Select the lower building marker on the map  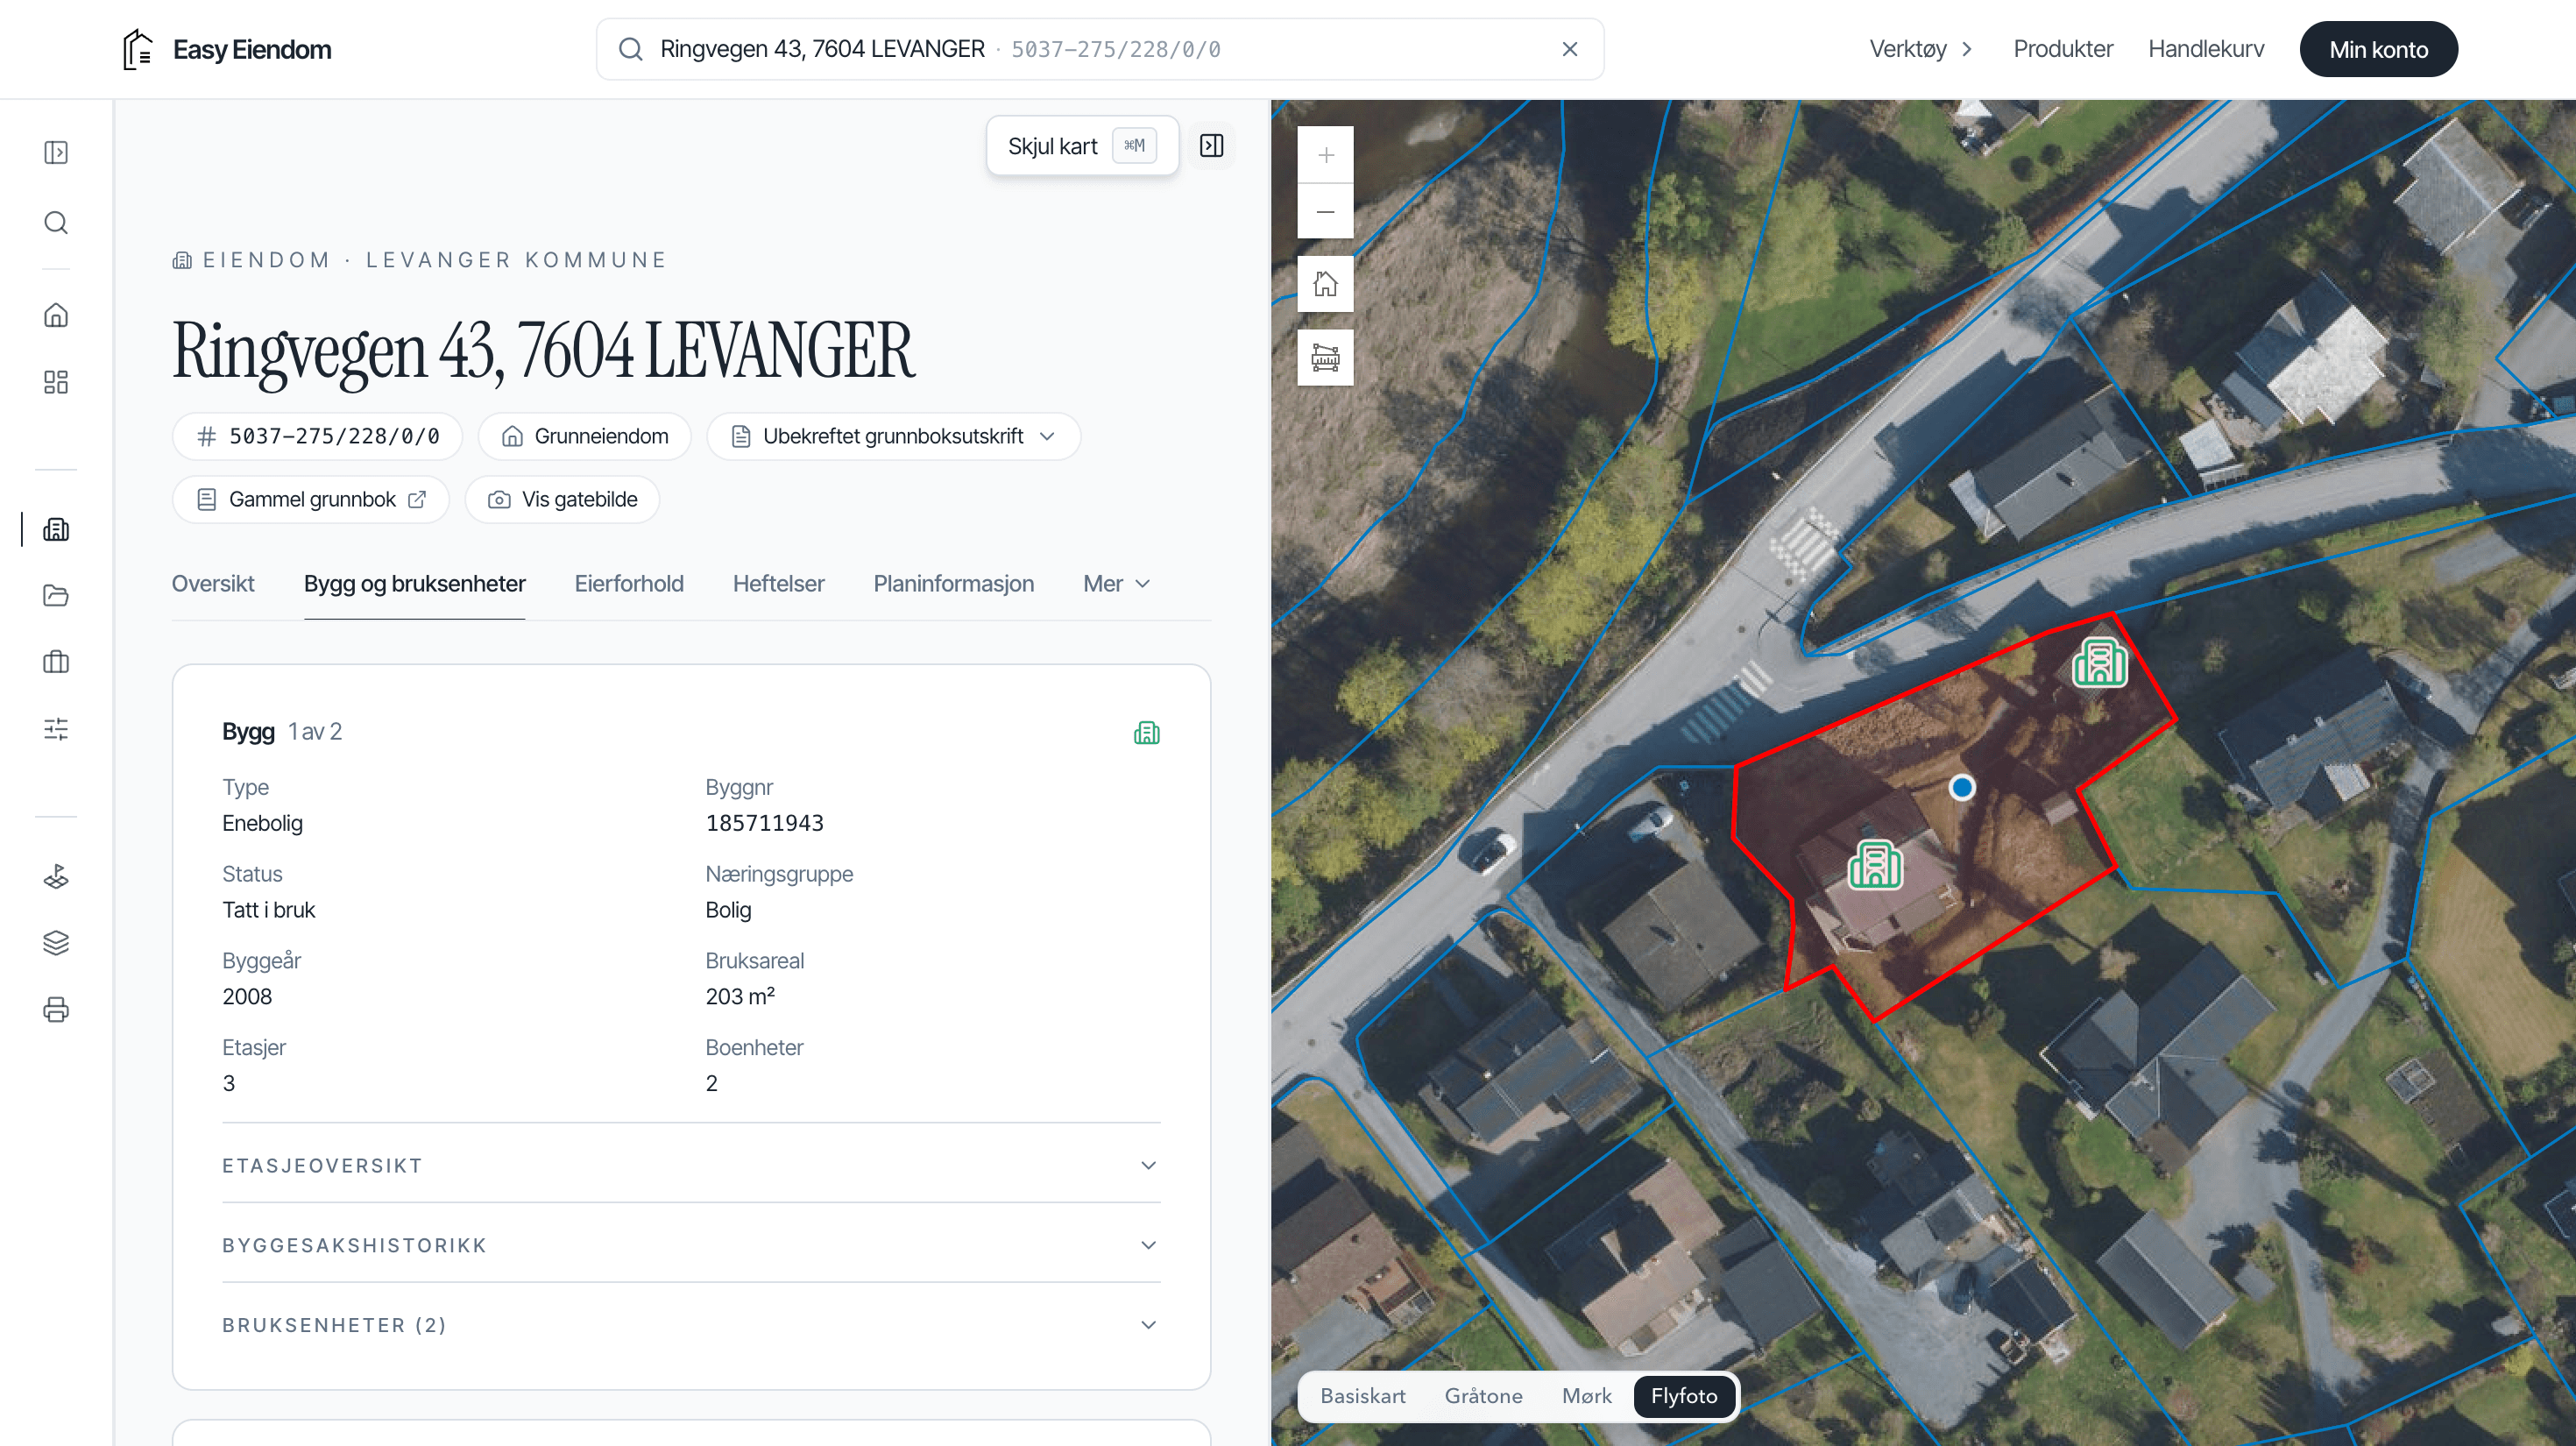pos(1875,865)
